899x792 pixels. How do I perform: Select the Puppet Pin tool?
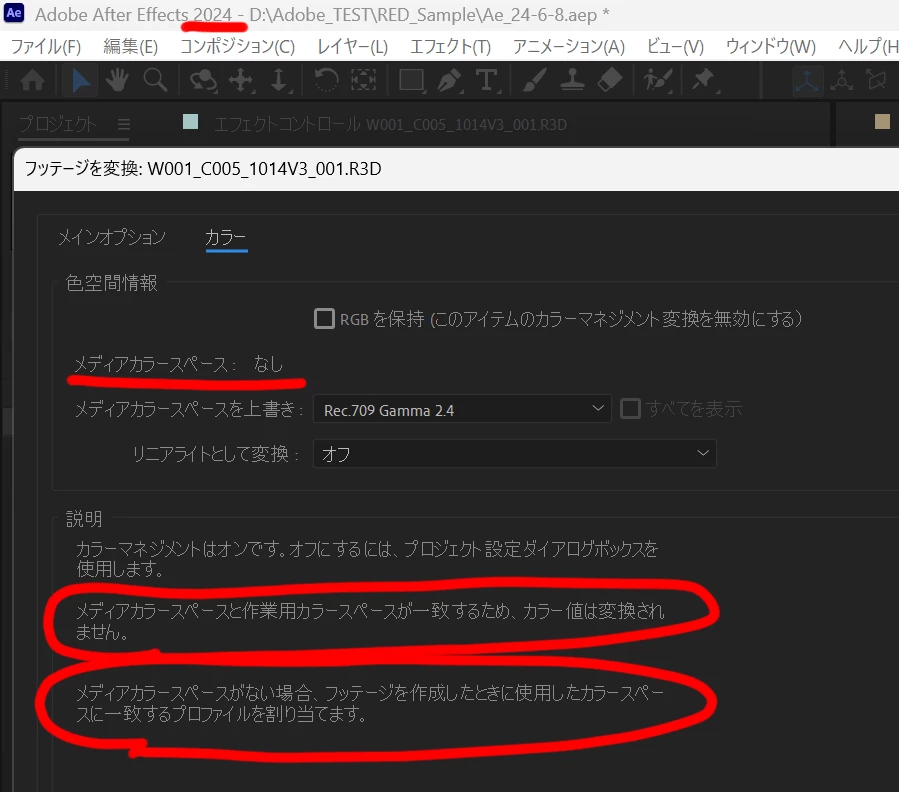tap(704, 80)
